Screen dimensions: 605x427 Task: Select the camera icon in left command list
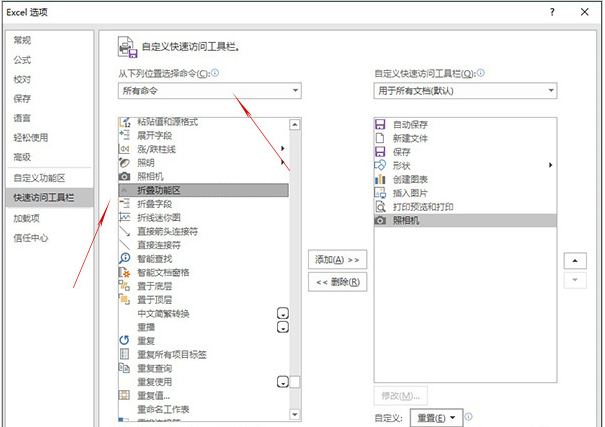pos(124,176)
